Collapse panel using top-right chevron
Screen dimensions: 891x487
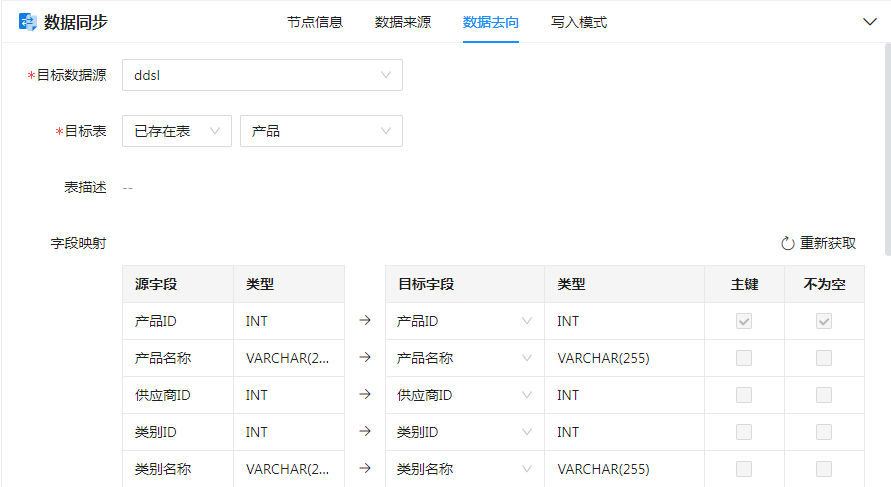pos(869,22)
